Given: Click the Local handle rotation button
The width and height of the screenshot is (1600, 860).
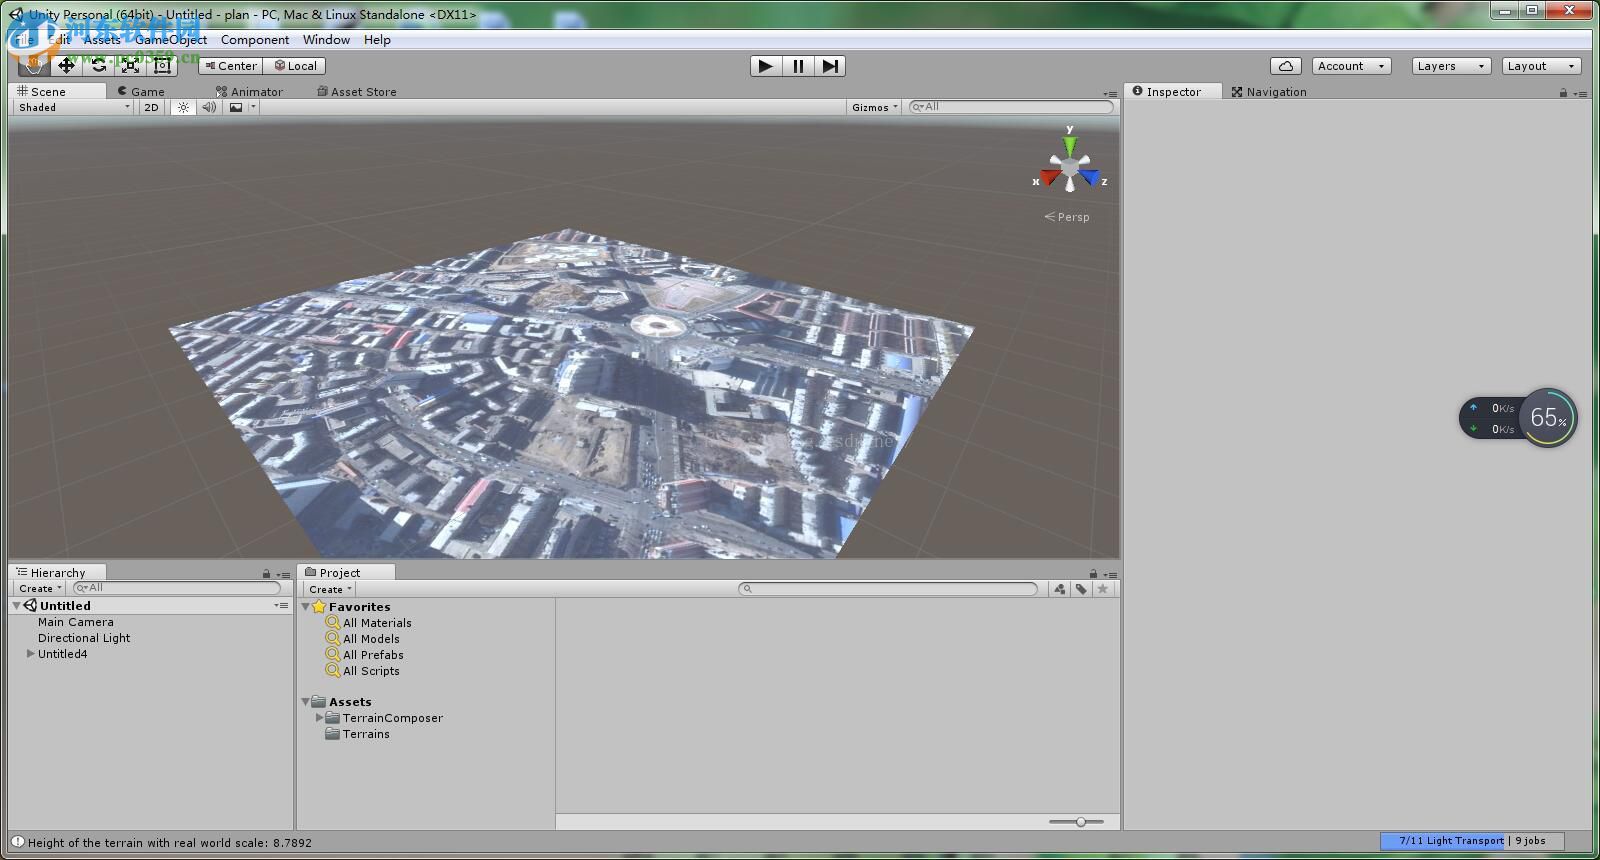Looking at the screenshot, I should (x=295, y=66).
